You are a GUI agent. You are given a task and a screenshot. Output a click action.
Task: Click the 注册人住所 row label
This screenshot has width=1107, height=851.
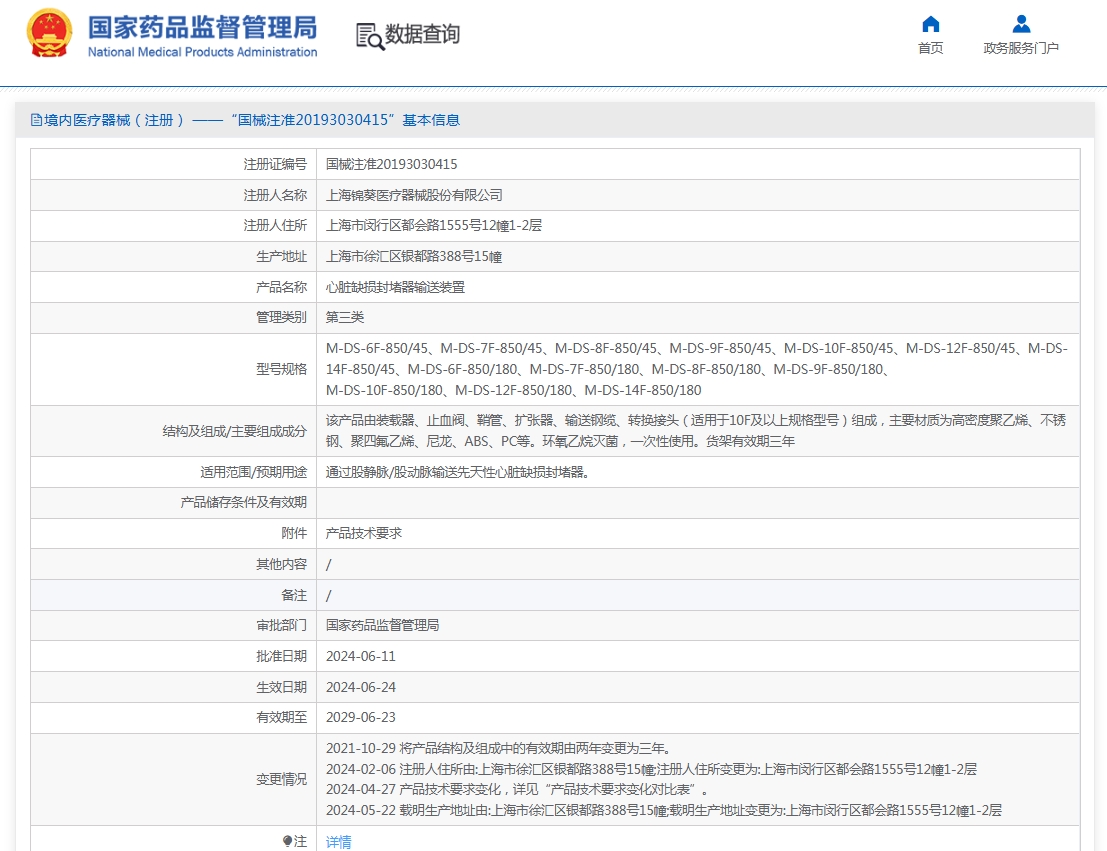(x=275, y=225)
